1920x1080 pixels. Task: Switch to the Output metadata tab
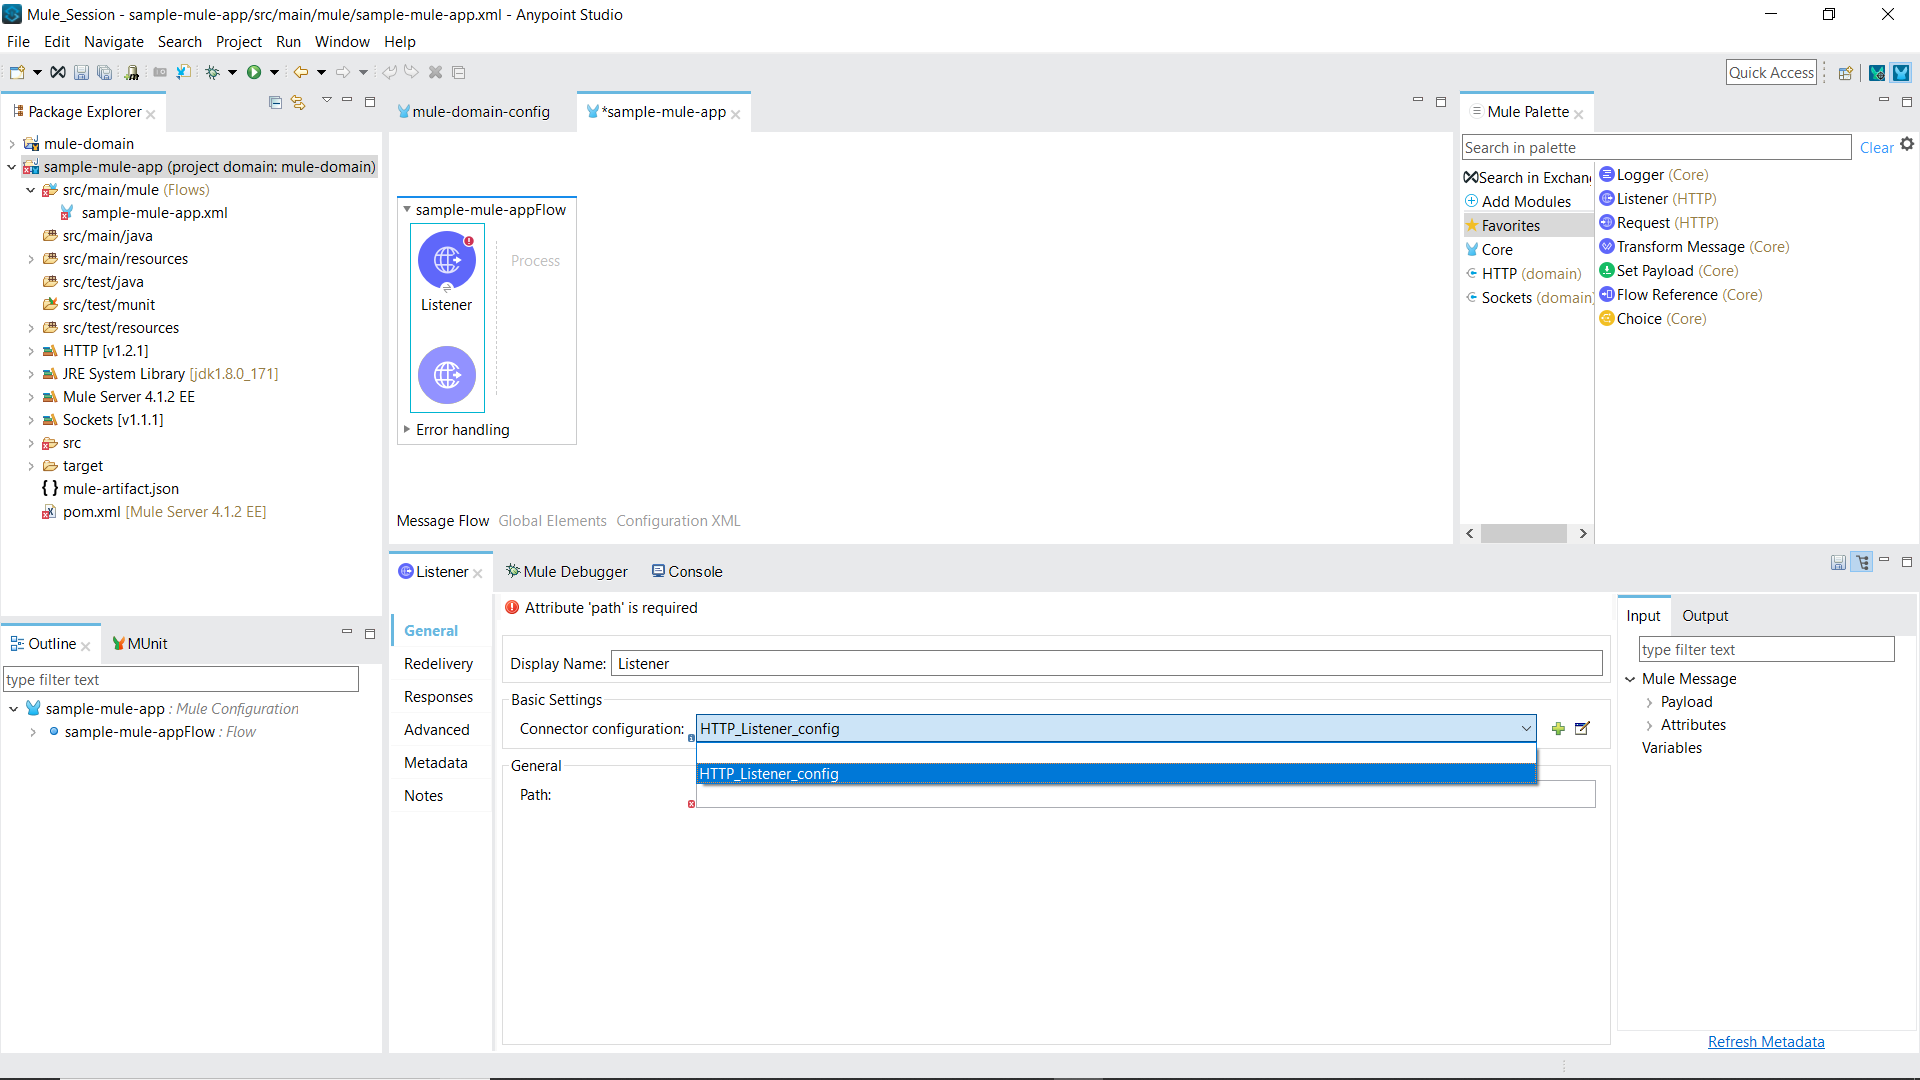pos(1705,616)
